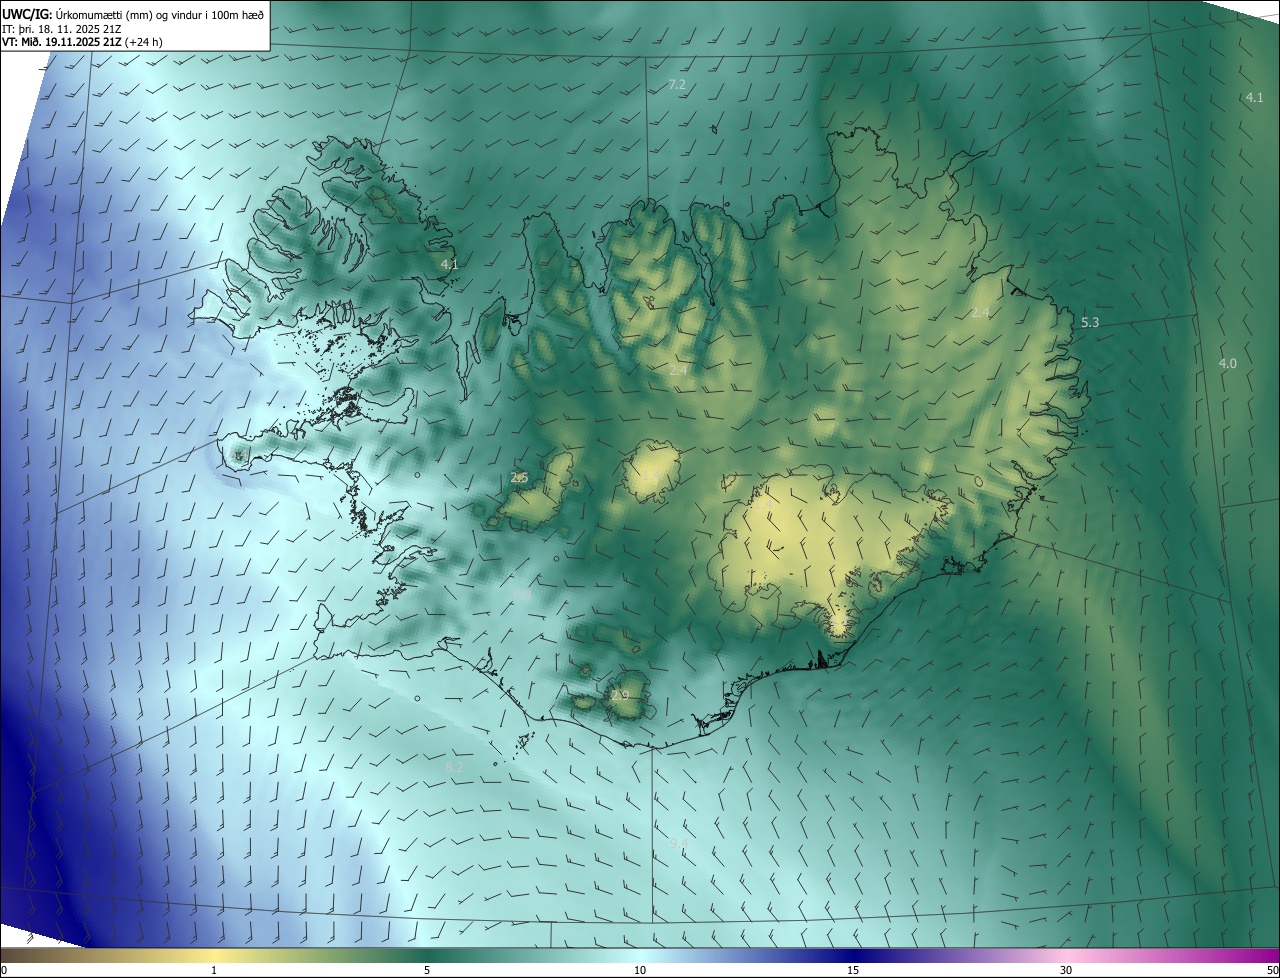Viewport: 1280px width, 978px height.
Task: Click the '0' label on the color scale
Action: [4, 970]
